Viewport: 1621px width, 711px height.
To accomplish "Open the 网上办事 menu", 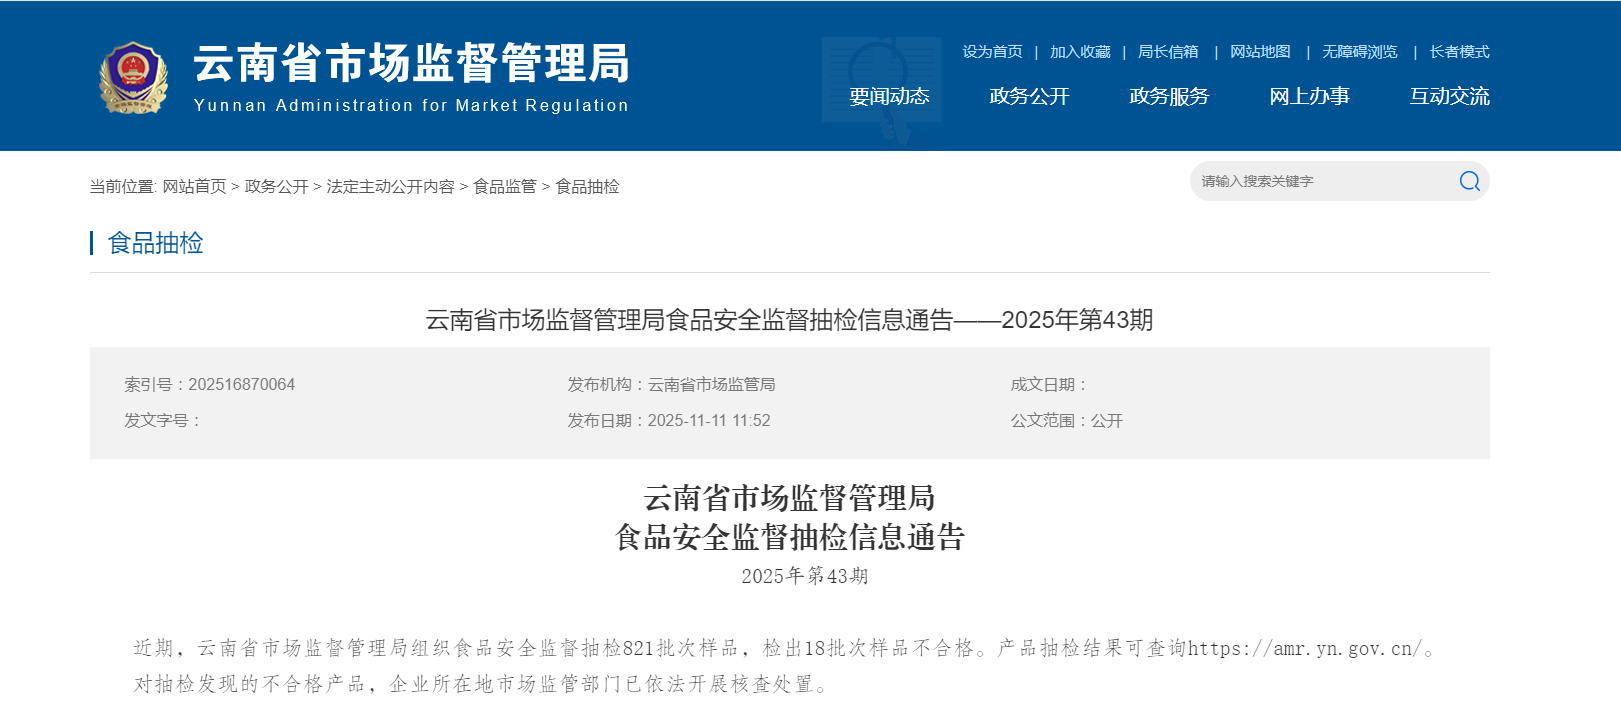I will (1309, 96).
